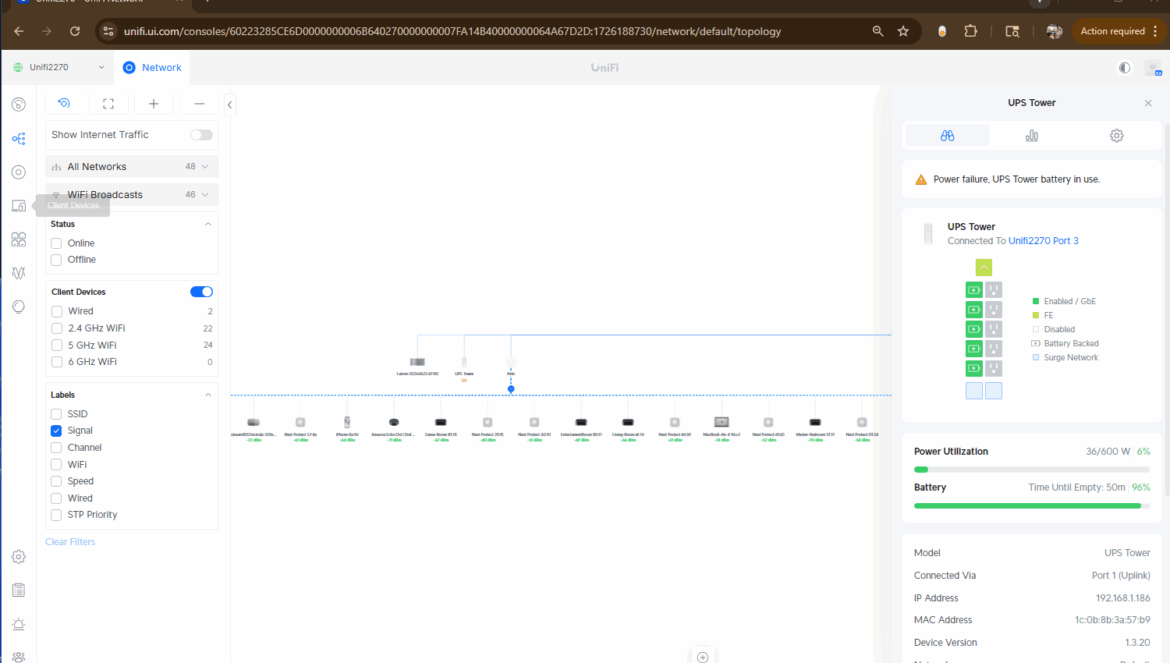
Task: Enable Show Internet Traffic switch
Action: (x=201, y=135)
